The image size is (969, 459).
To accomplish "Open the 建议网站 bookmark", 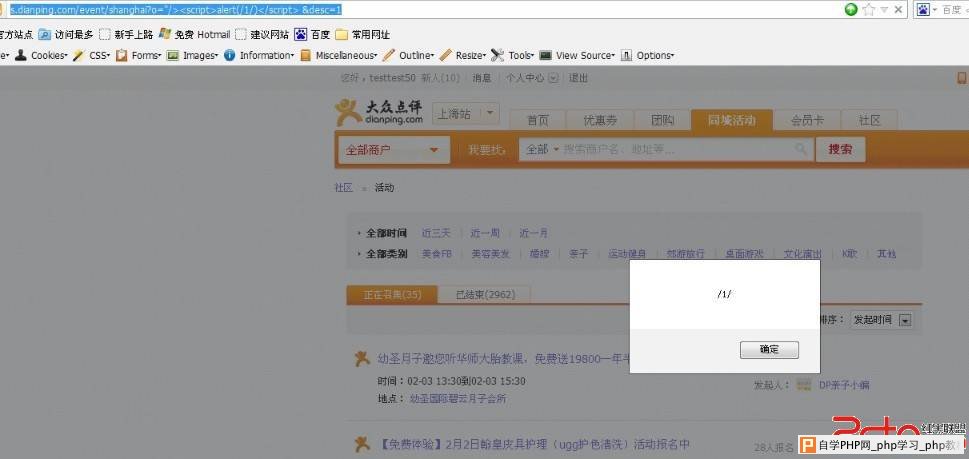I will (262, 35).
